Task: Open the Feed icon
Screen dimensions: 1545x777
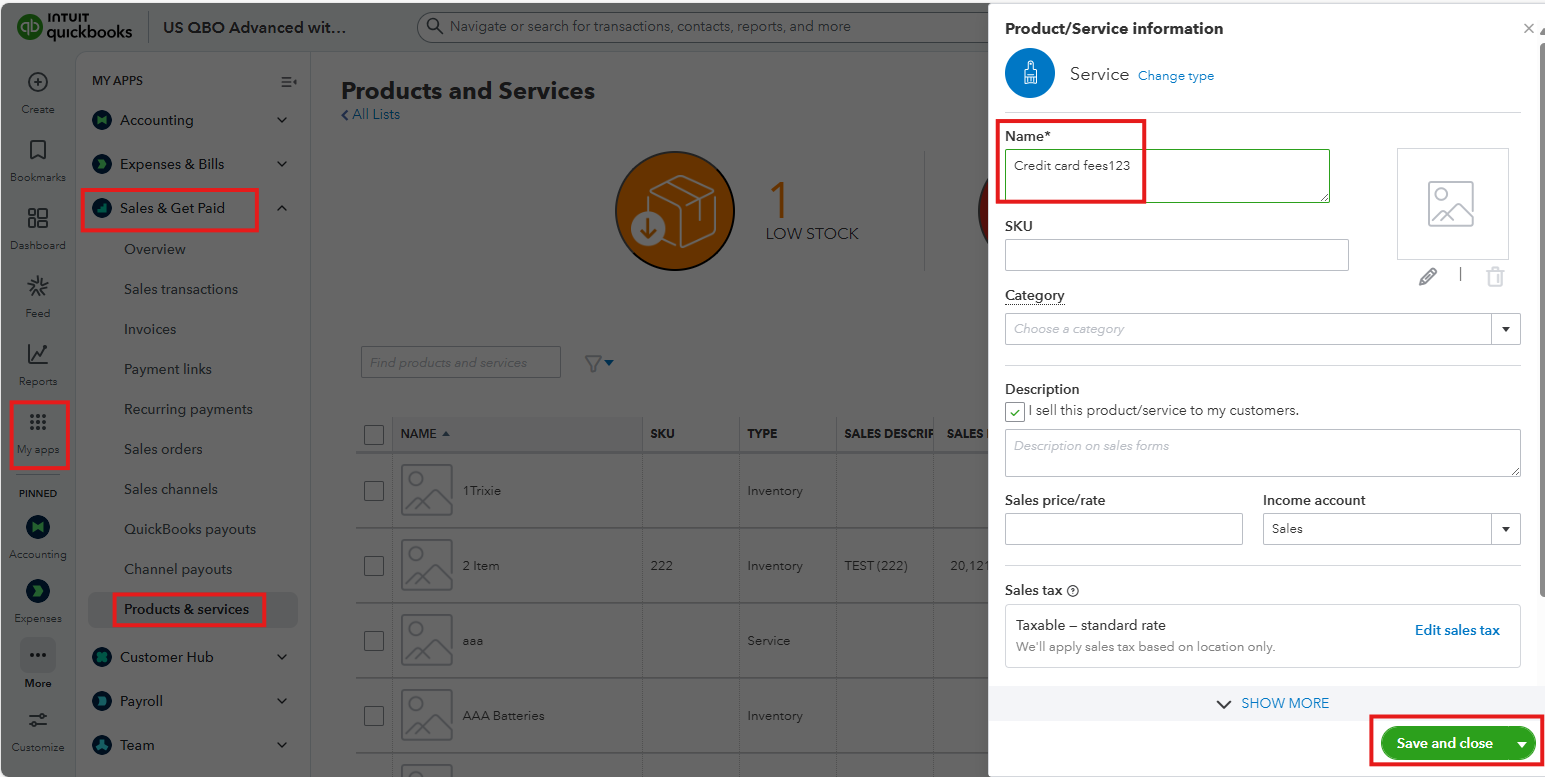Action: pos(37,287)
